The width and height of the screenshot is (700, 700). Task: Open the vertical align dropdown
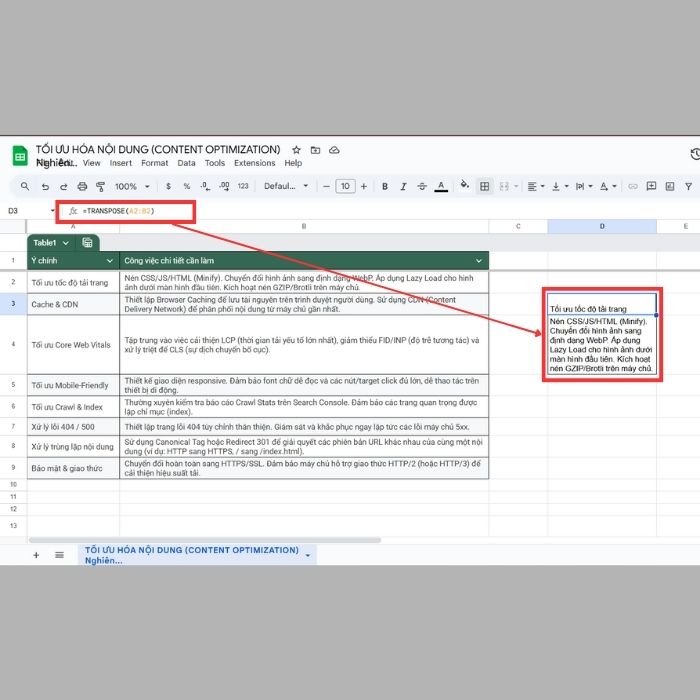pos(560,186)
